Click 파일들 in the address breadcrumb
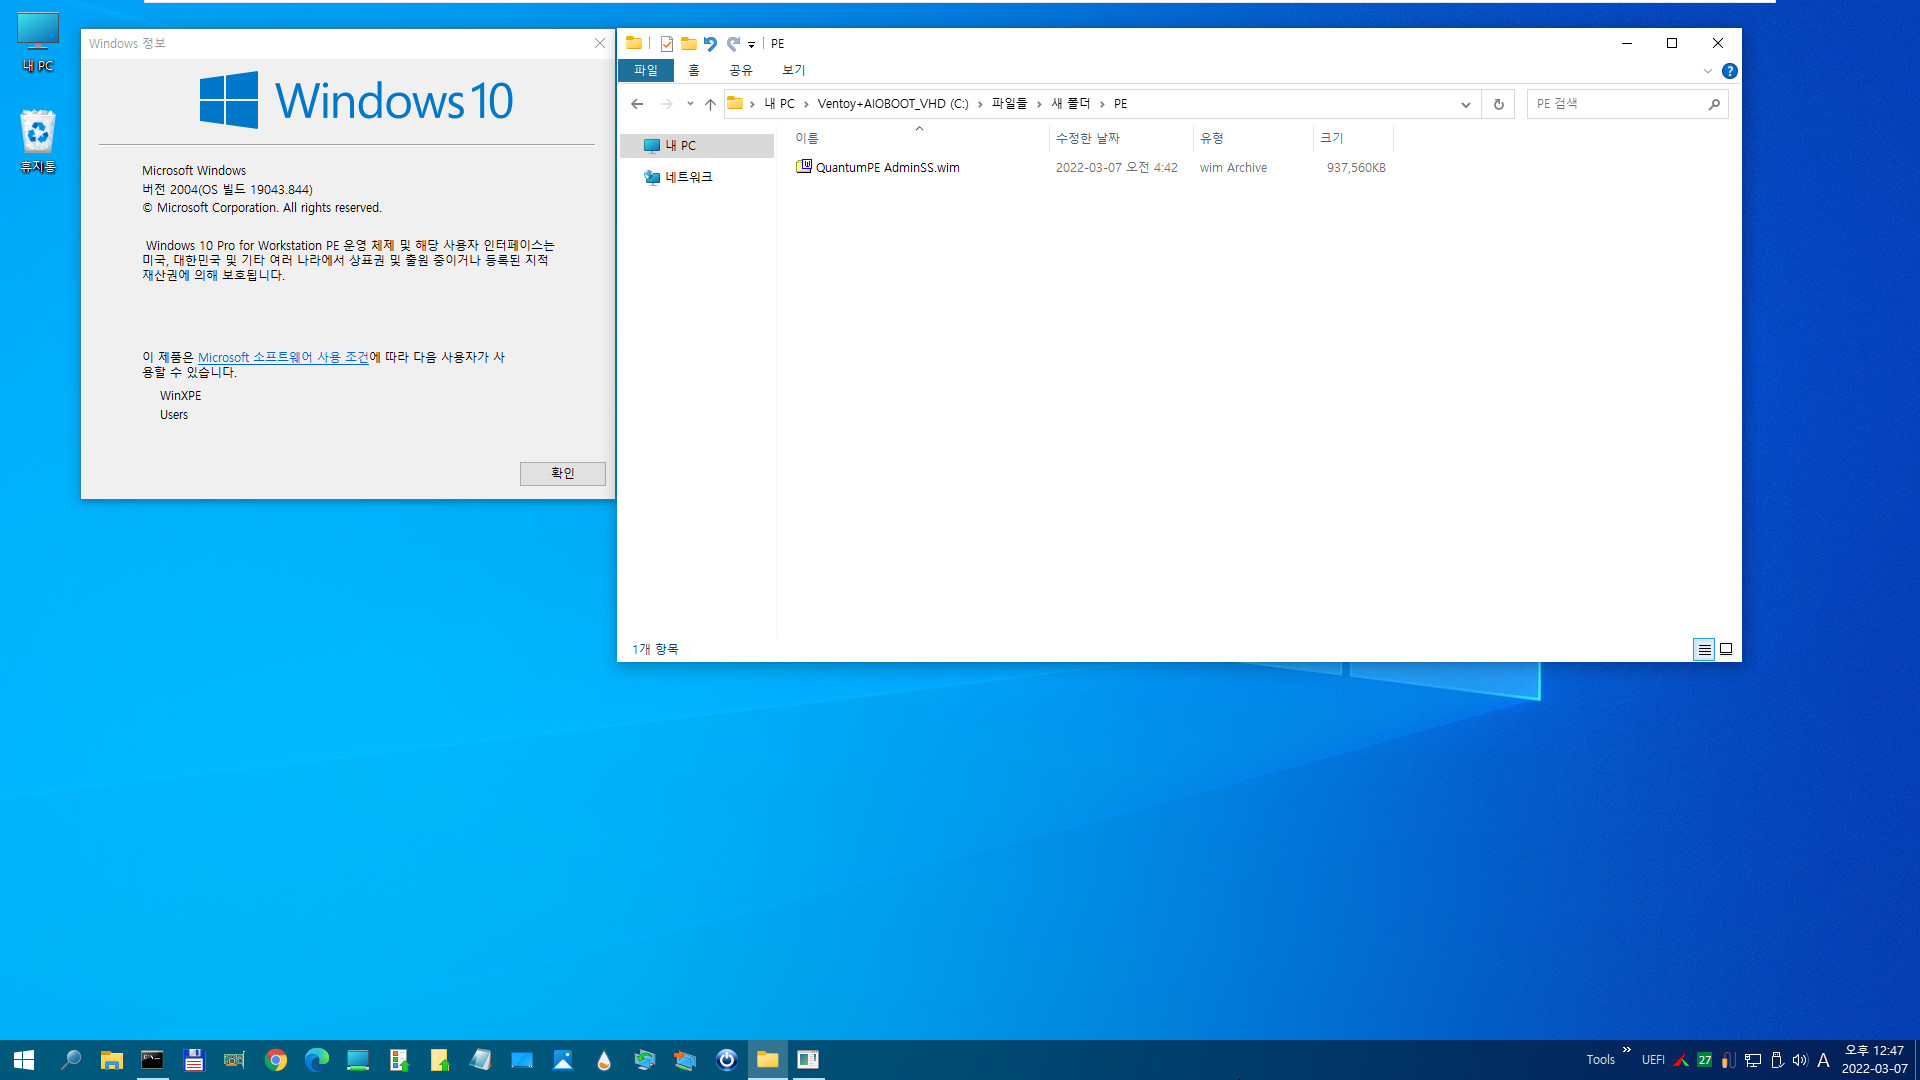The width and height of the screenshot is (1920, 1080). coord(1009,104)
